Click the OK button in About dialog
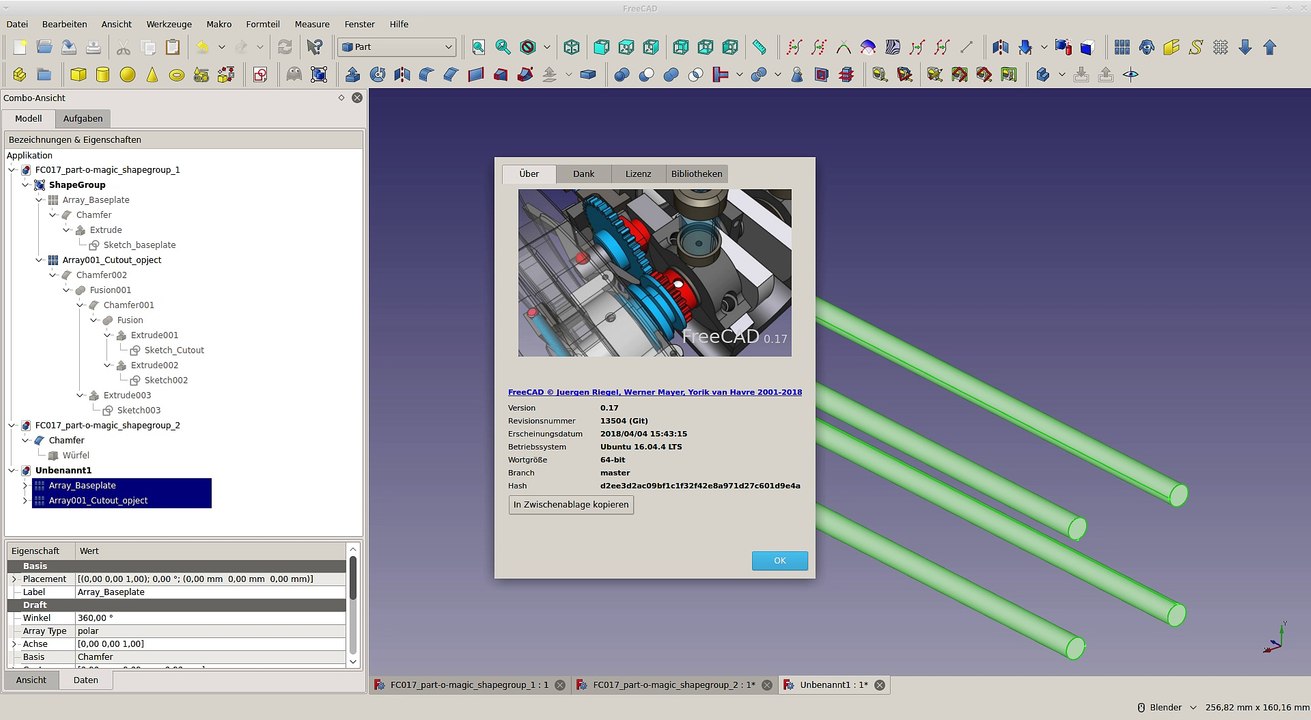Viewport: 1311px width, 720px height. (x=780, y=561)
